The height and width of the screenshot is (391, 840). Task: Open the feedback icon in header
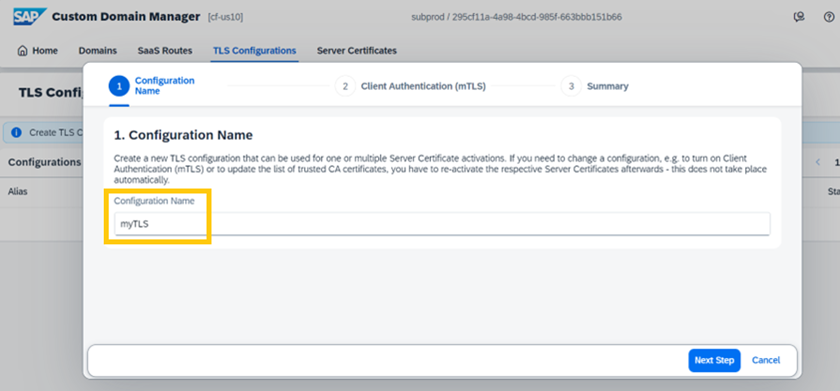click(799, 17)
